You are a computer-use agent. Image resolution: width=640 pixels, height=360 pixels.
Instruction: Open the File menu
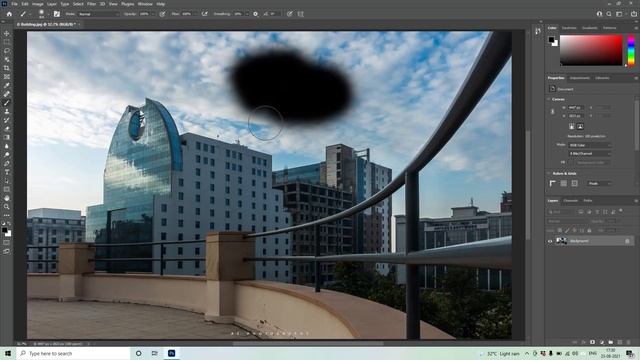[x=14, y=4]
